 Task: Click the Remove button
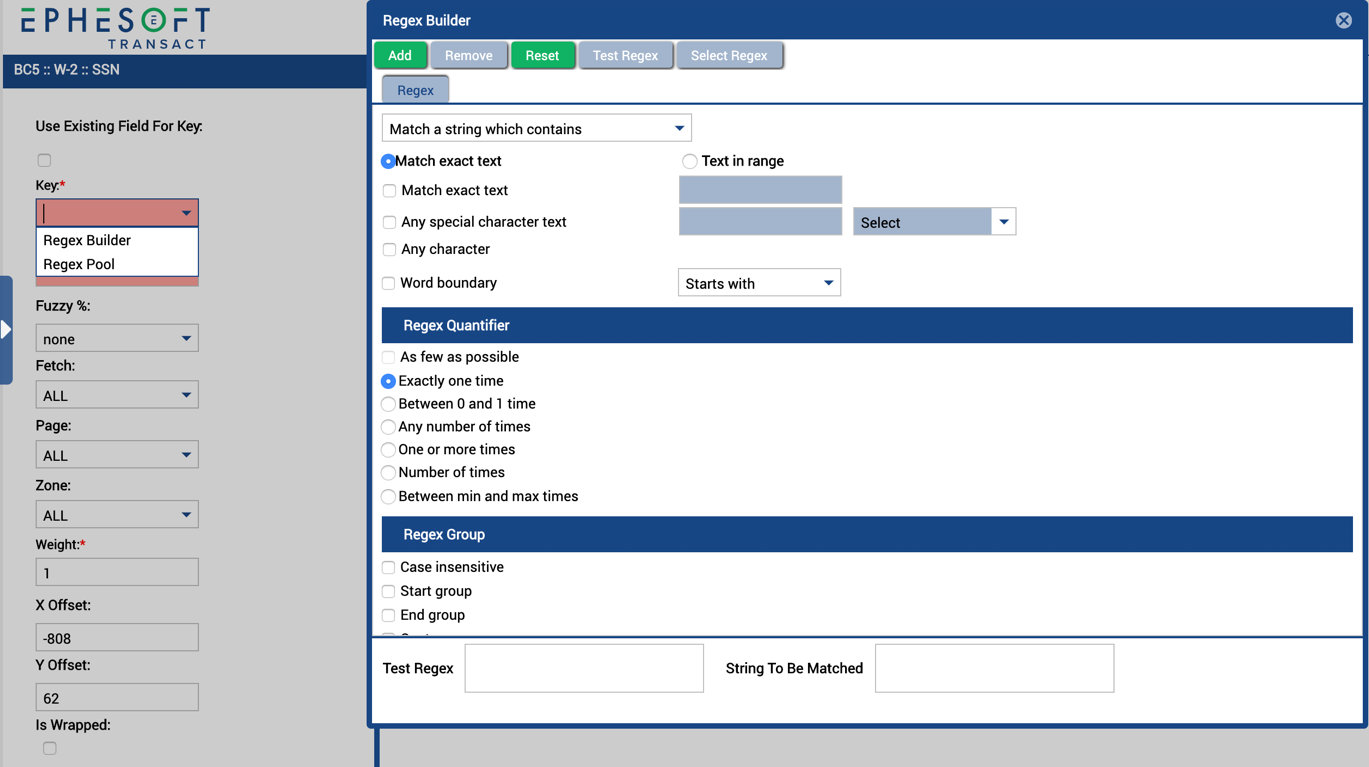pos(469,55)
